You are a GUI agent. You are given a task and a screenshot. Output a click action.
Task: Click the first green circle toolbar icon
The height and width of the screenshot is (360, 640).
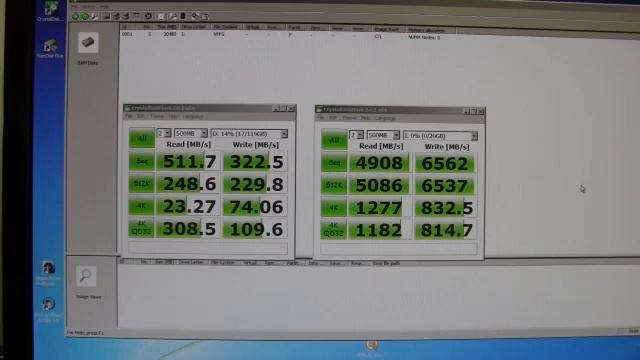coord(75,16)
